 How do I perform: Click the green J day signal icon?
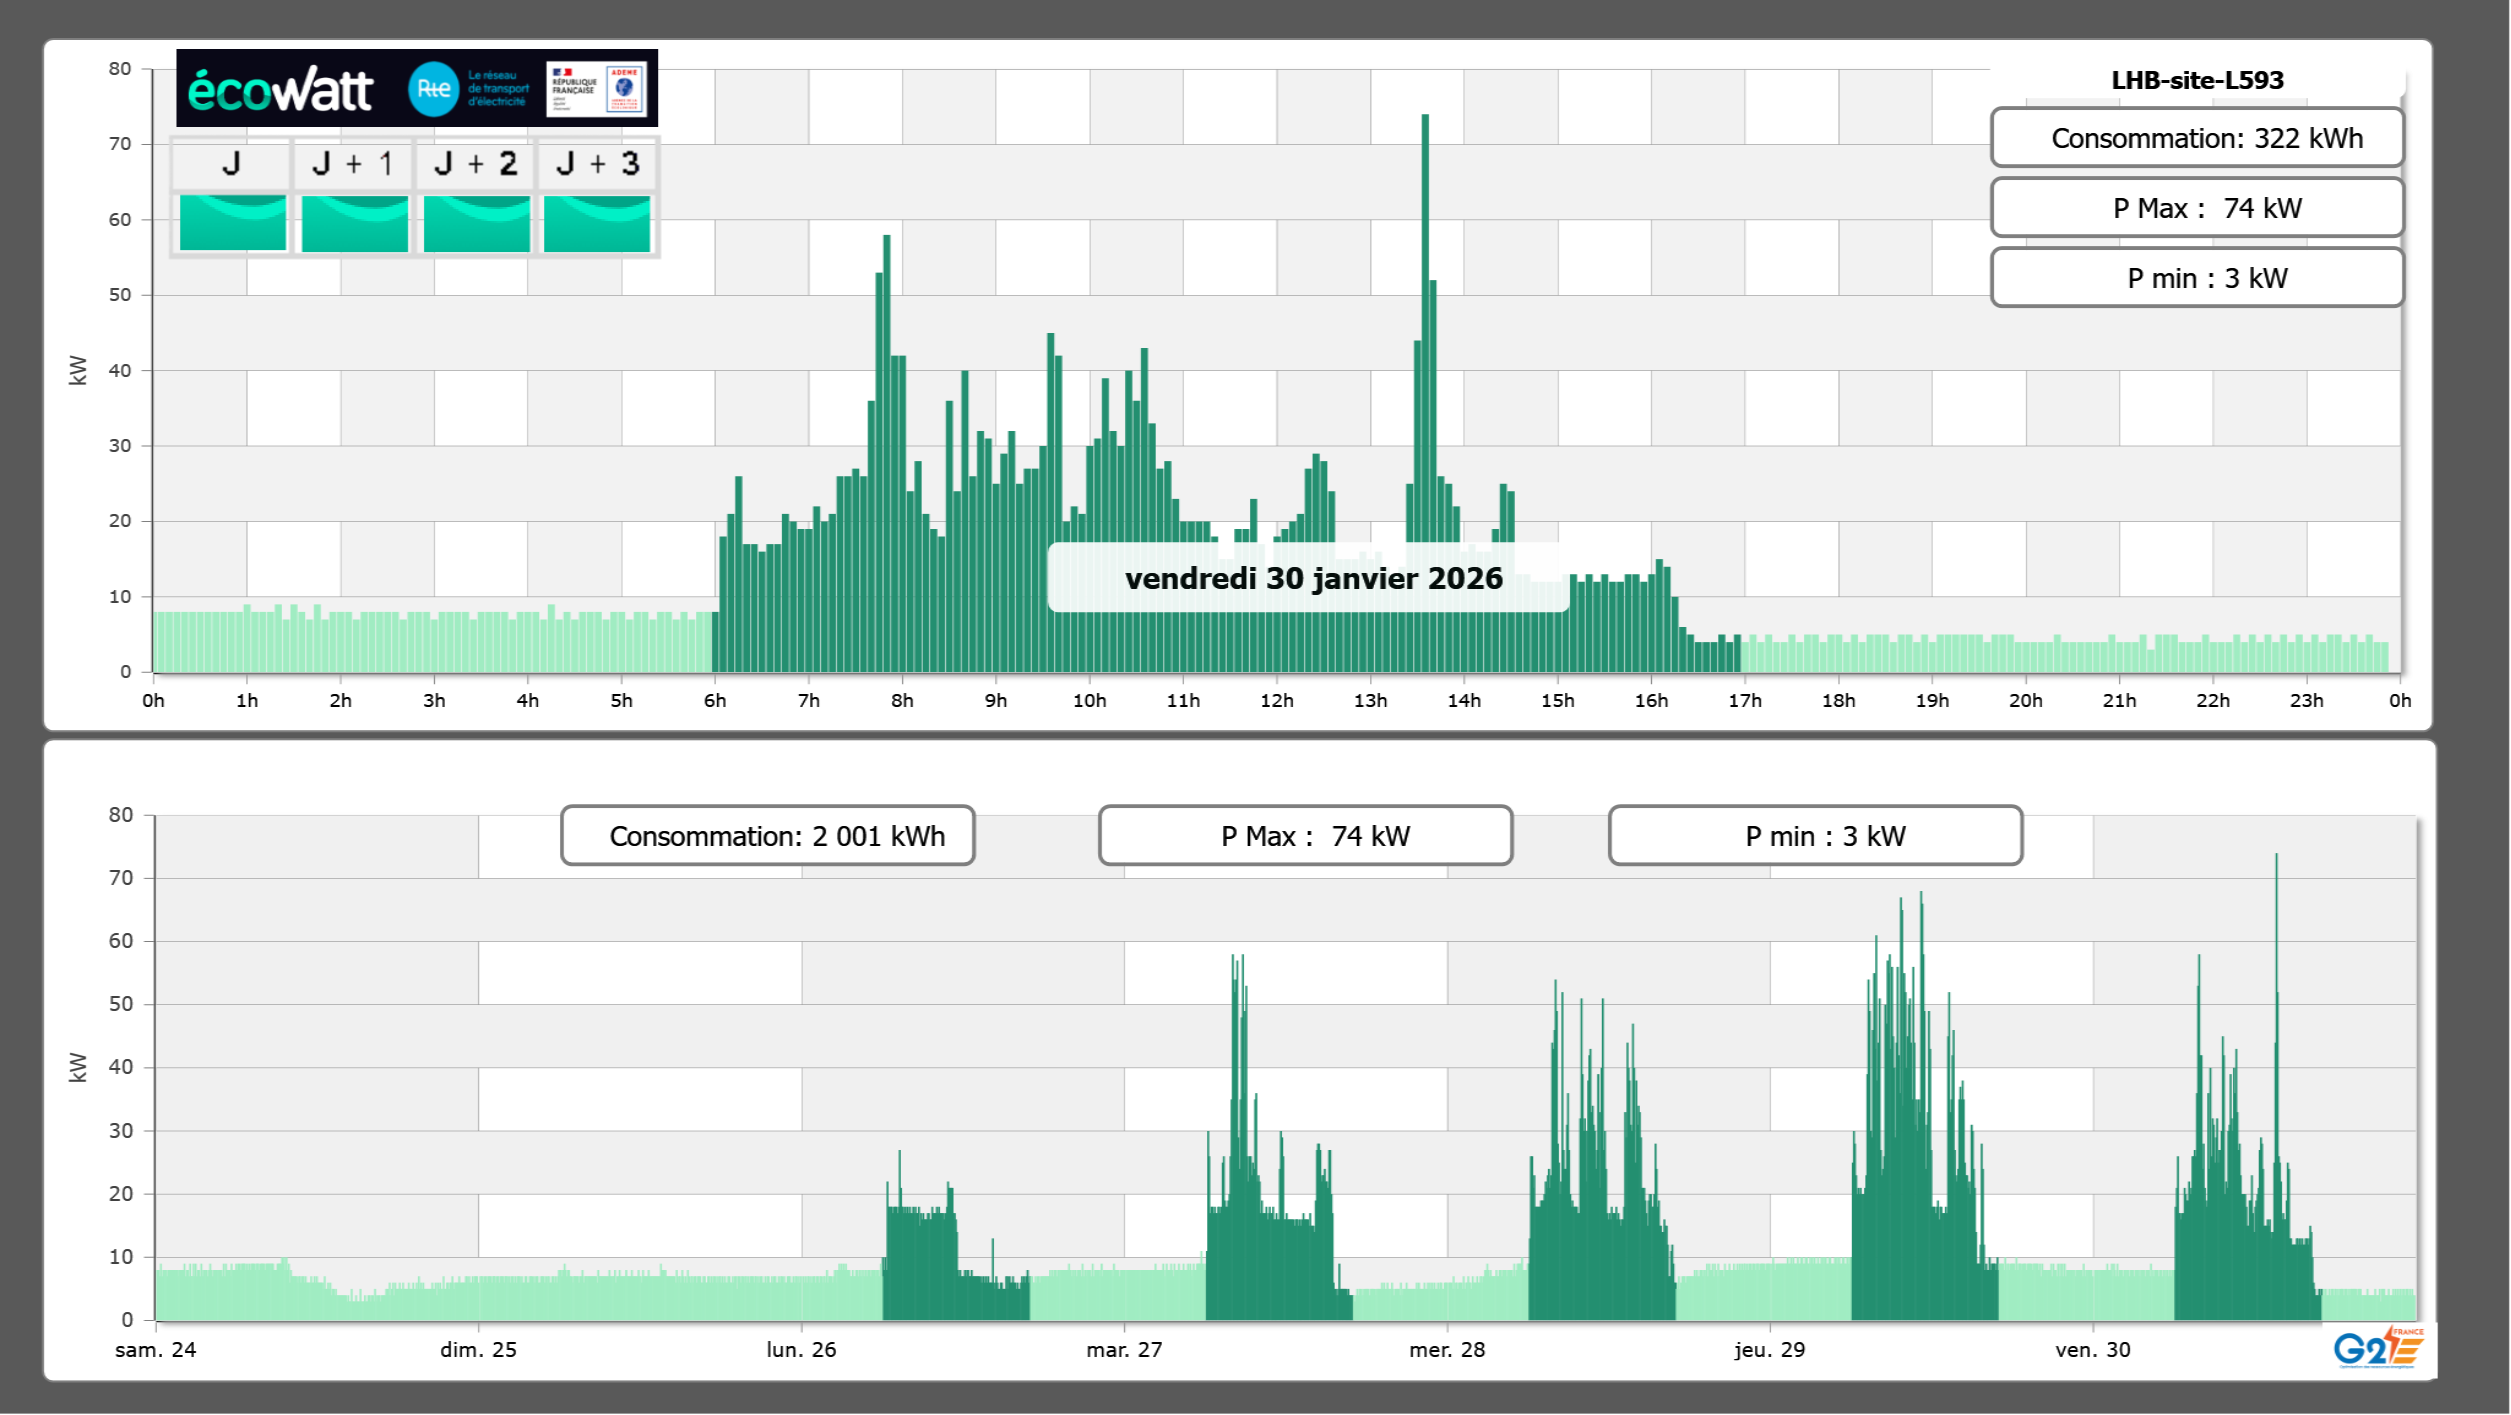click(x=232, y=223)
